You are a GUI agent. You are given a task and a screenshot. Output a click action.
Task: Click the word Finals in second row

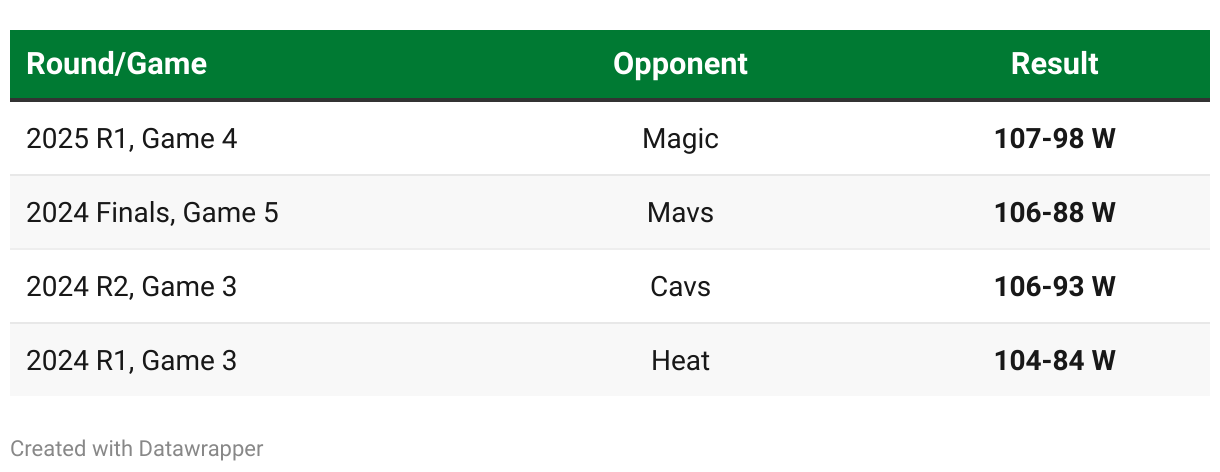point(135,212)
